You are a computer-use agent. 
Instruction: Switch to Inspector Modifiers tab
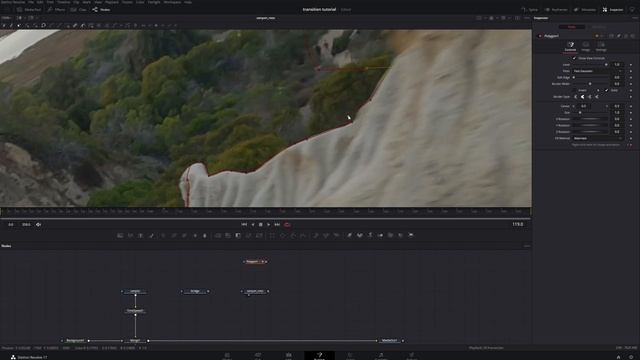tap(599, 27)
